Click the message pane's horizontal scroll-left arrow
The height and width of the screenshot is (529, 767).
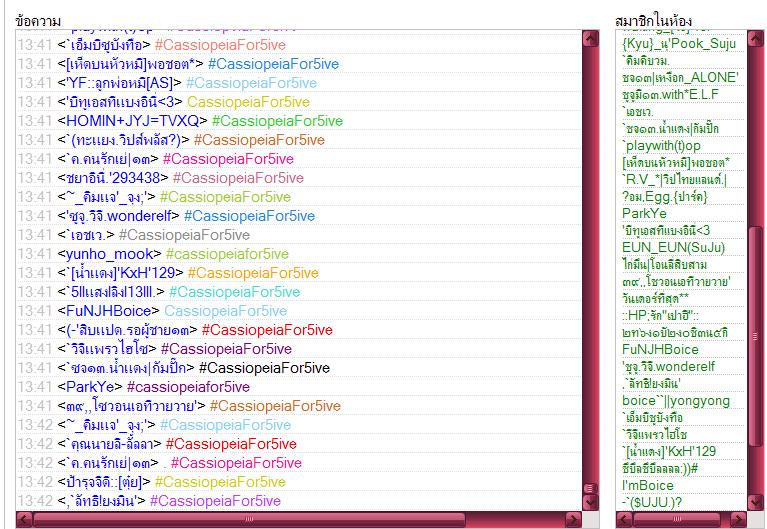pyautogui.click(x=24, y=520)
